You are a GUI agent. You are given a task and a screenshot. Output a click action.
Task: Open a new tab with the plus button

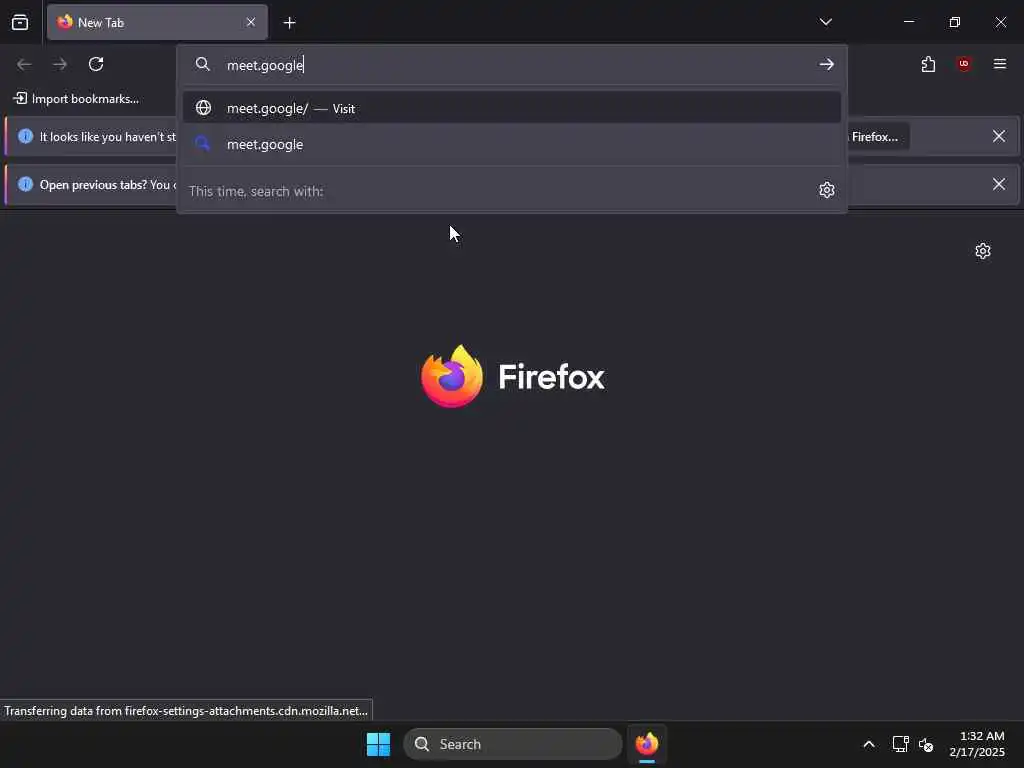(x=289, y=23)
